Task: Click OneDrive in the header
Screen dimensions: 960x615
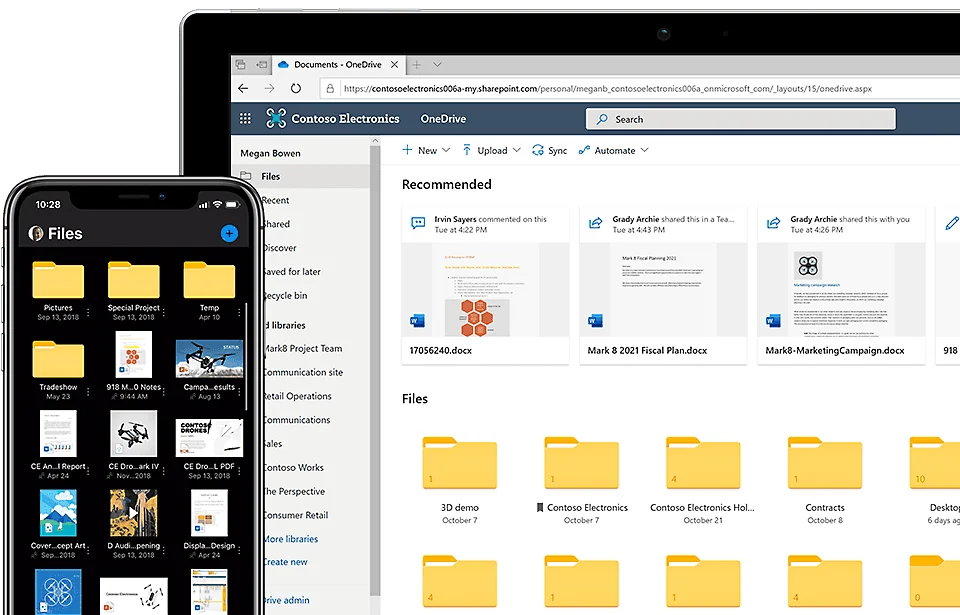Action: point(443,119)
